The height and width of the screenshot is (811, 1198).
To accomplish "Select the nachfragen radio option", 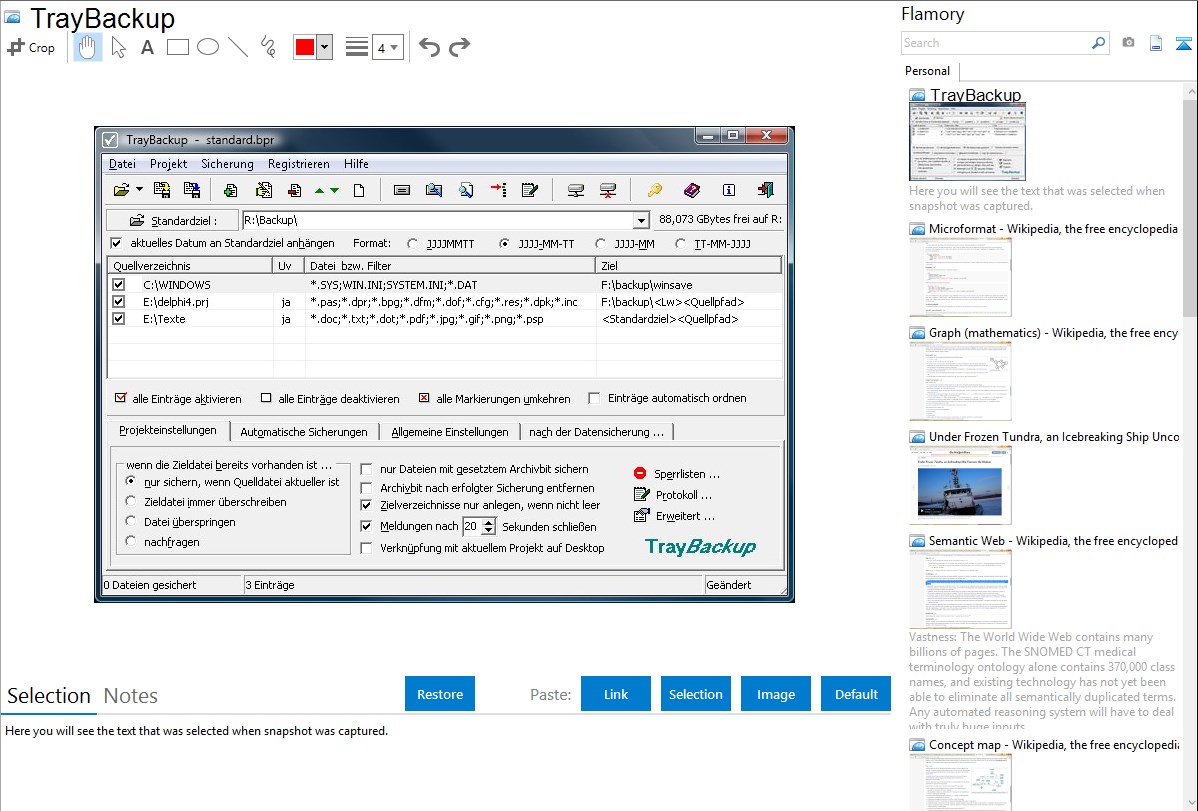I will pyautogui.click(x=131, y=541).
